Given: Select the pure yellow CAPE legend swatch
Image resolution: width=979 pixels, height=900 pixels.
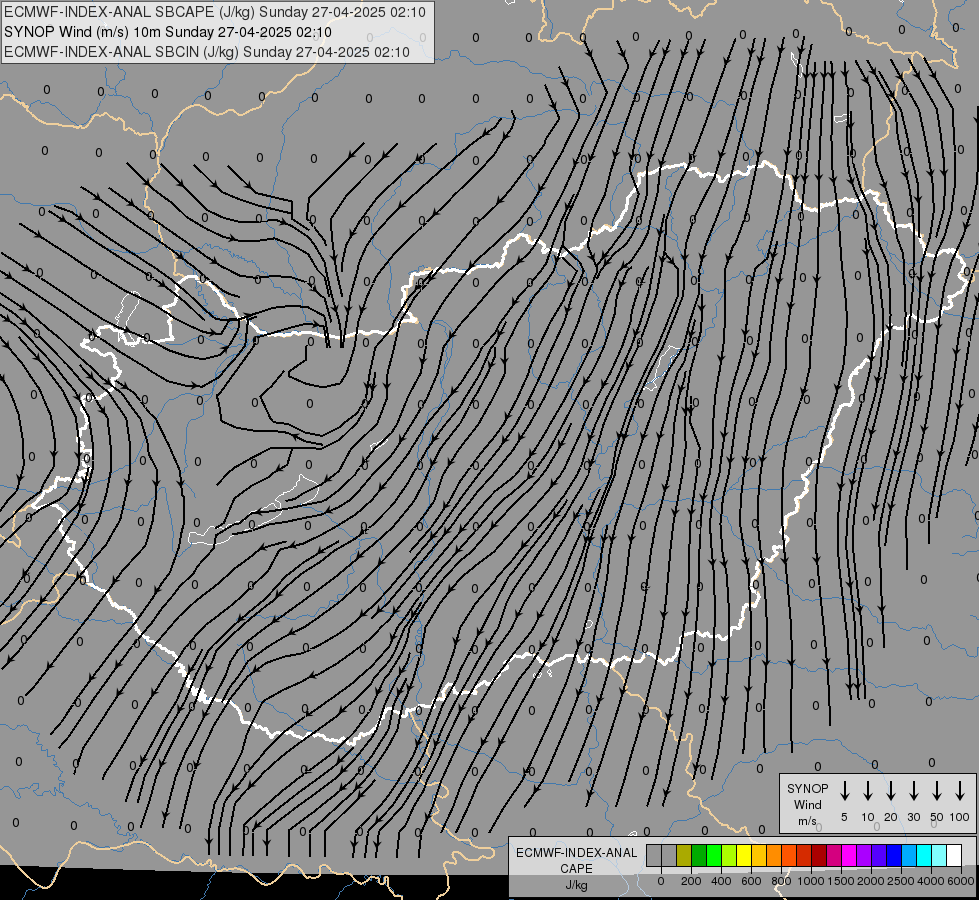Looking at the screenshot, I should tap(744, 855).
